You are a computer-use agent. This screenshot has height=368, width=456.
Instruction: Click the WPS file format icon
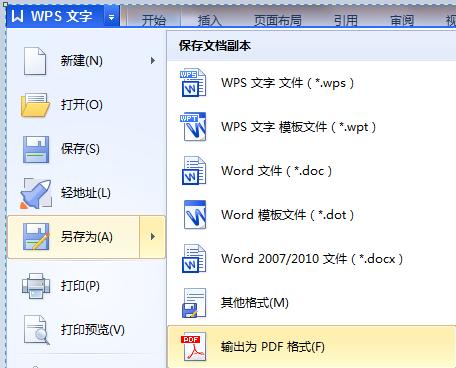[x=193, y=83]
